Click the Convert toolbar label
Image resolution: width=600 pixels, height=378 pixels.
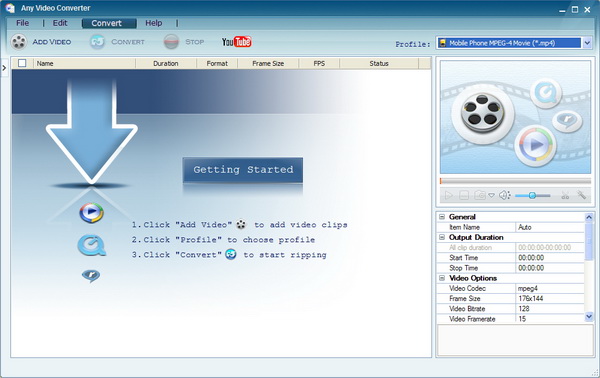[x=128, y=42]
